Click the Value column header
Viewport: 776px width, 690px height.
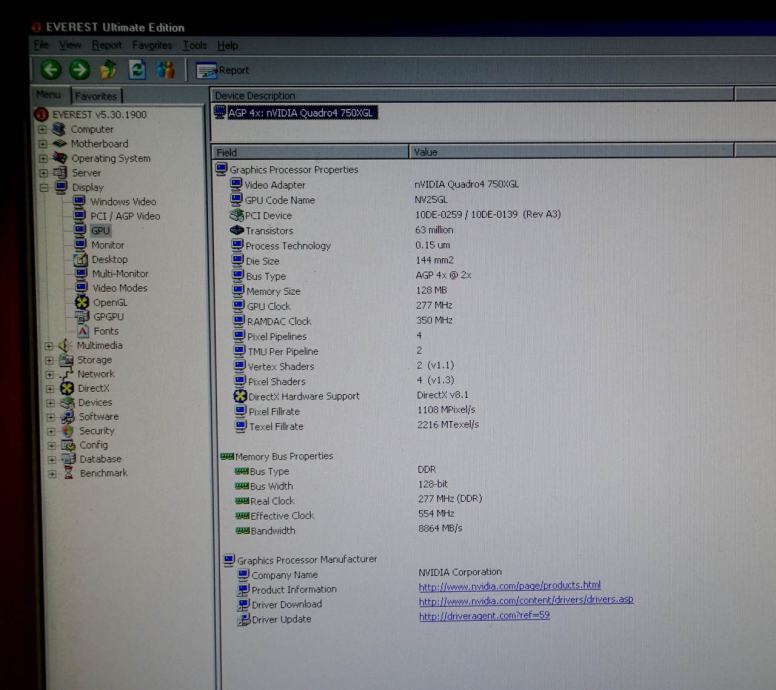[x=571, y=152]
